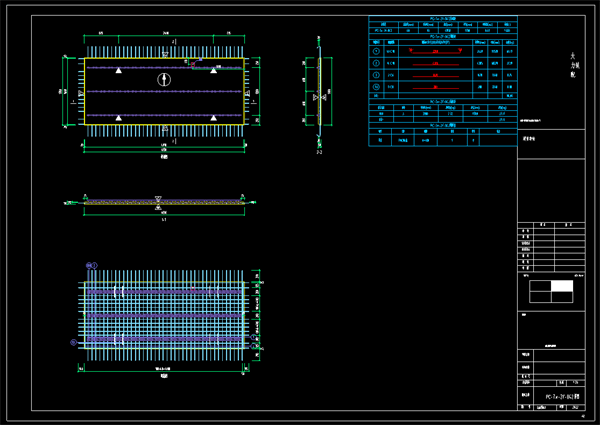
Task: Click the caption text under the plan view
Action: click(x=164, y=157)
